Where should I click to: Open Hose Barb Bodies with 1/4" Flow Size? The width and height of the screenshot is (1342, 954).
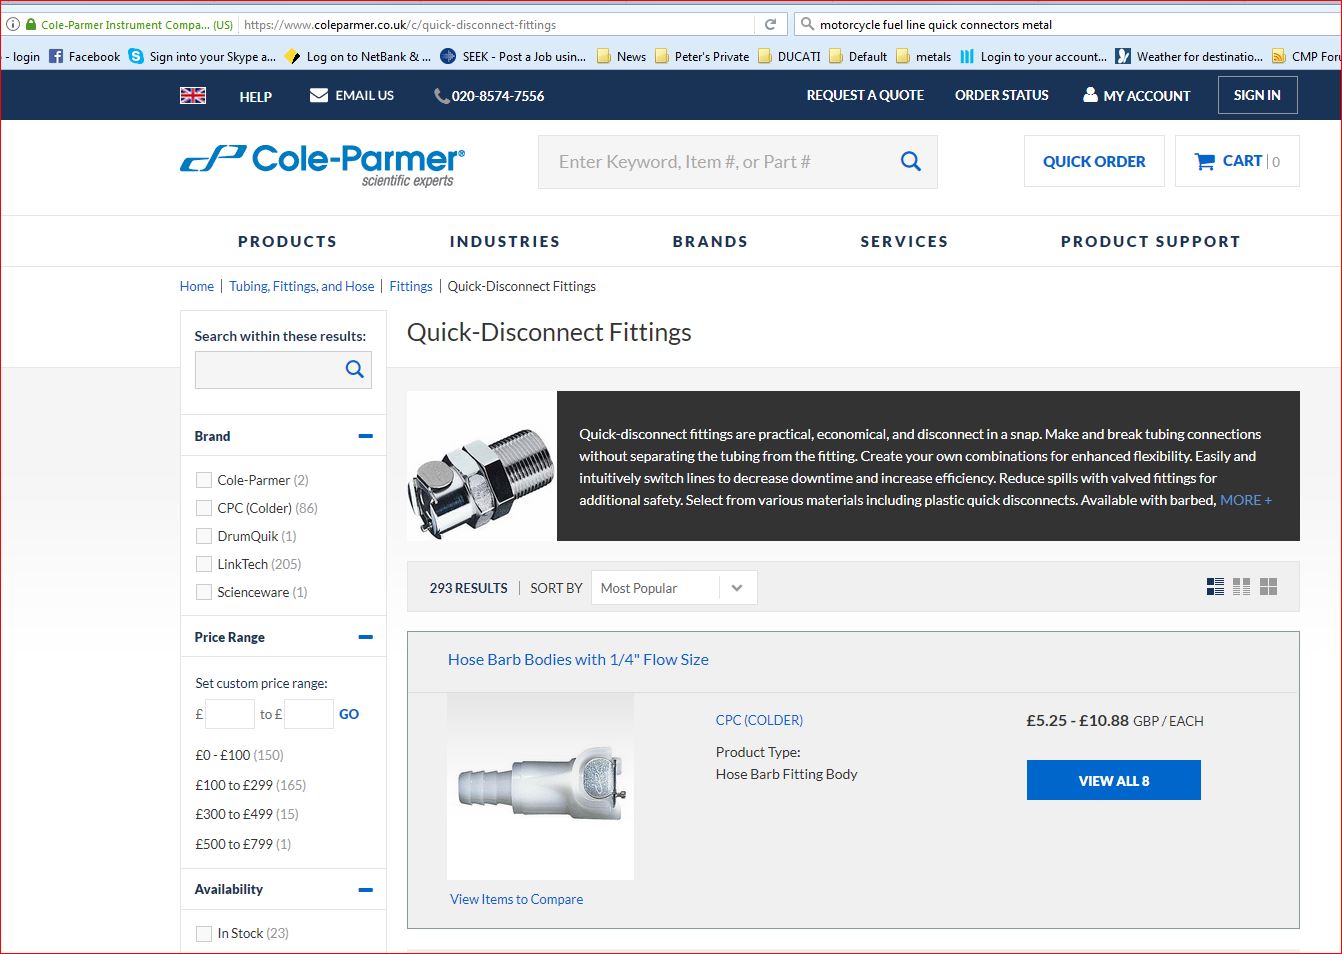tap(578, 659)
